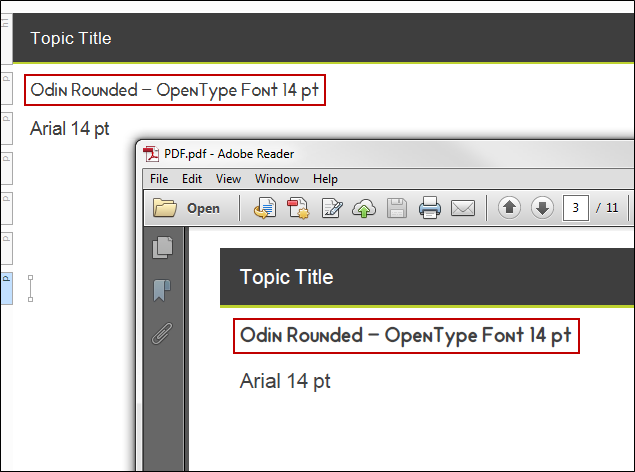635x472 pixels.
Task: Open the Edit menu
Action: (x=192, y=179)
